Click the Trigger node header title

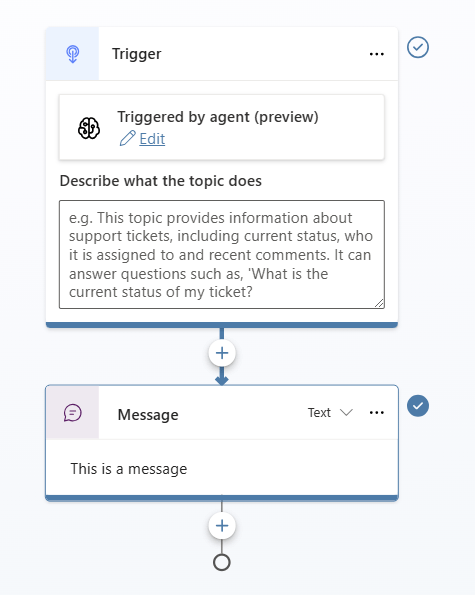tap(137, 54)
